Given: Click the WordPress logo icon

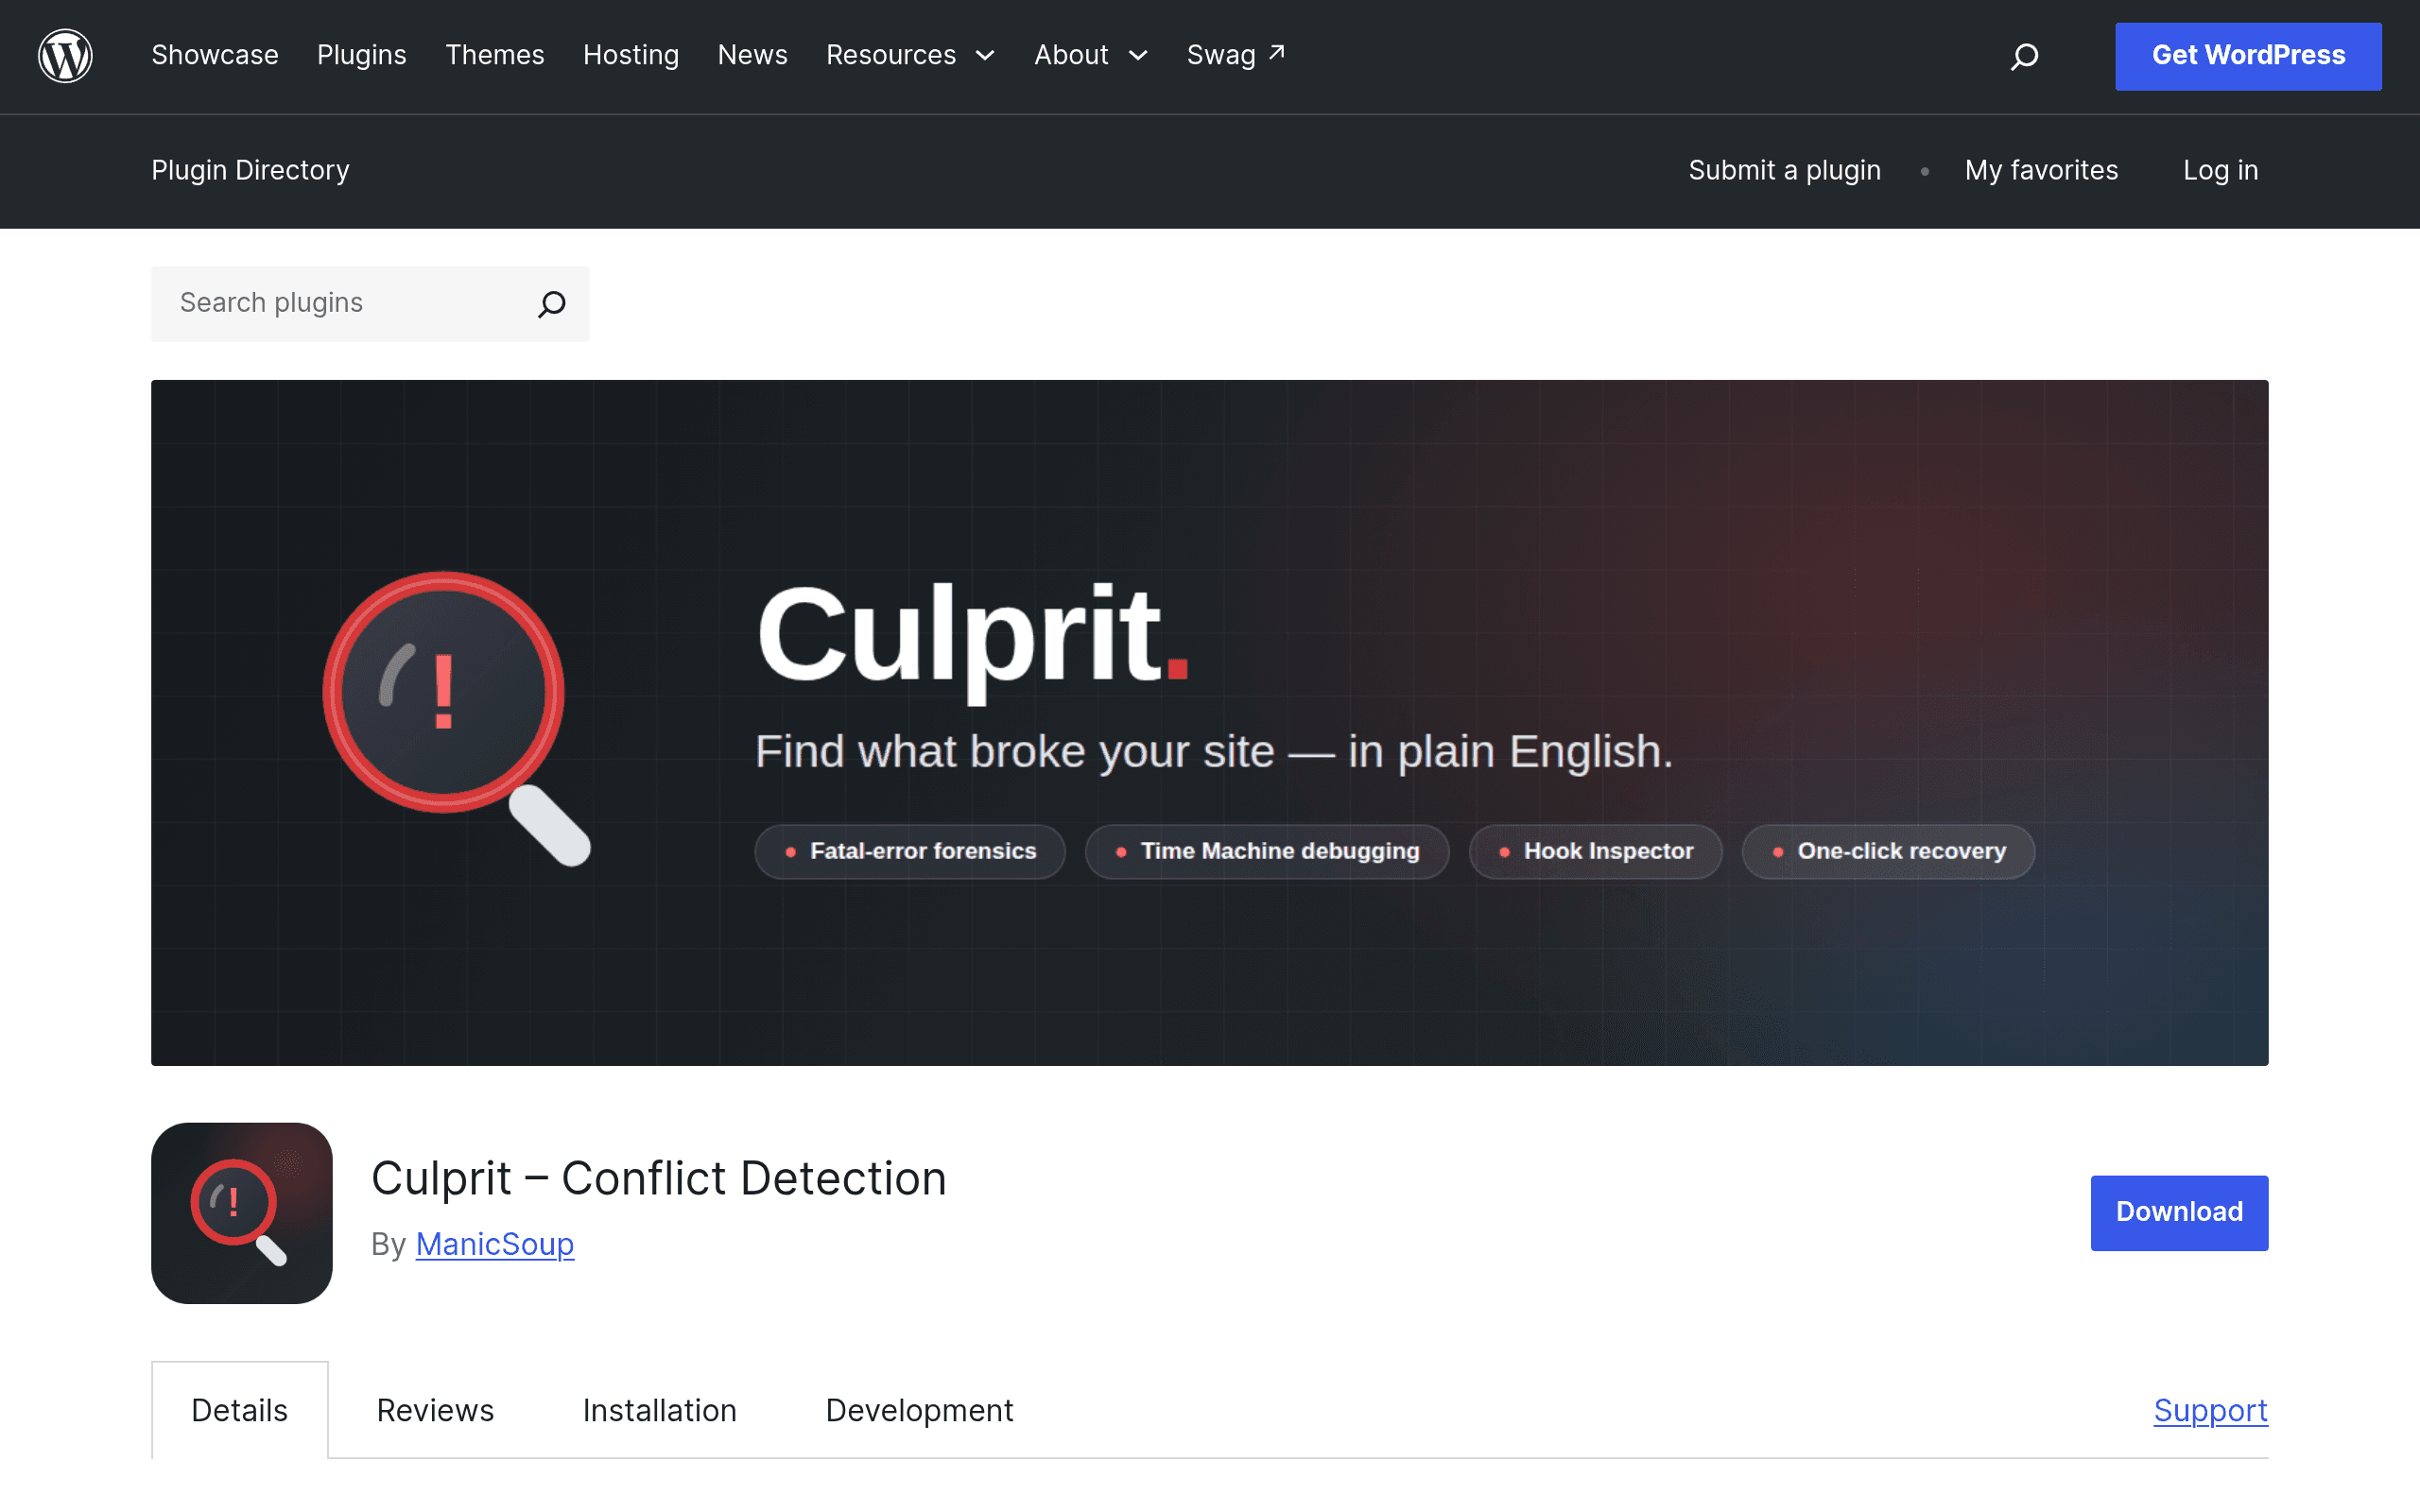Looking at the screenshot, I should pos(65,56).
